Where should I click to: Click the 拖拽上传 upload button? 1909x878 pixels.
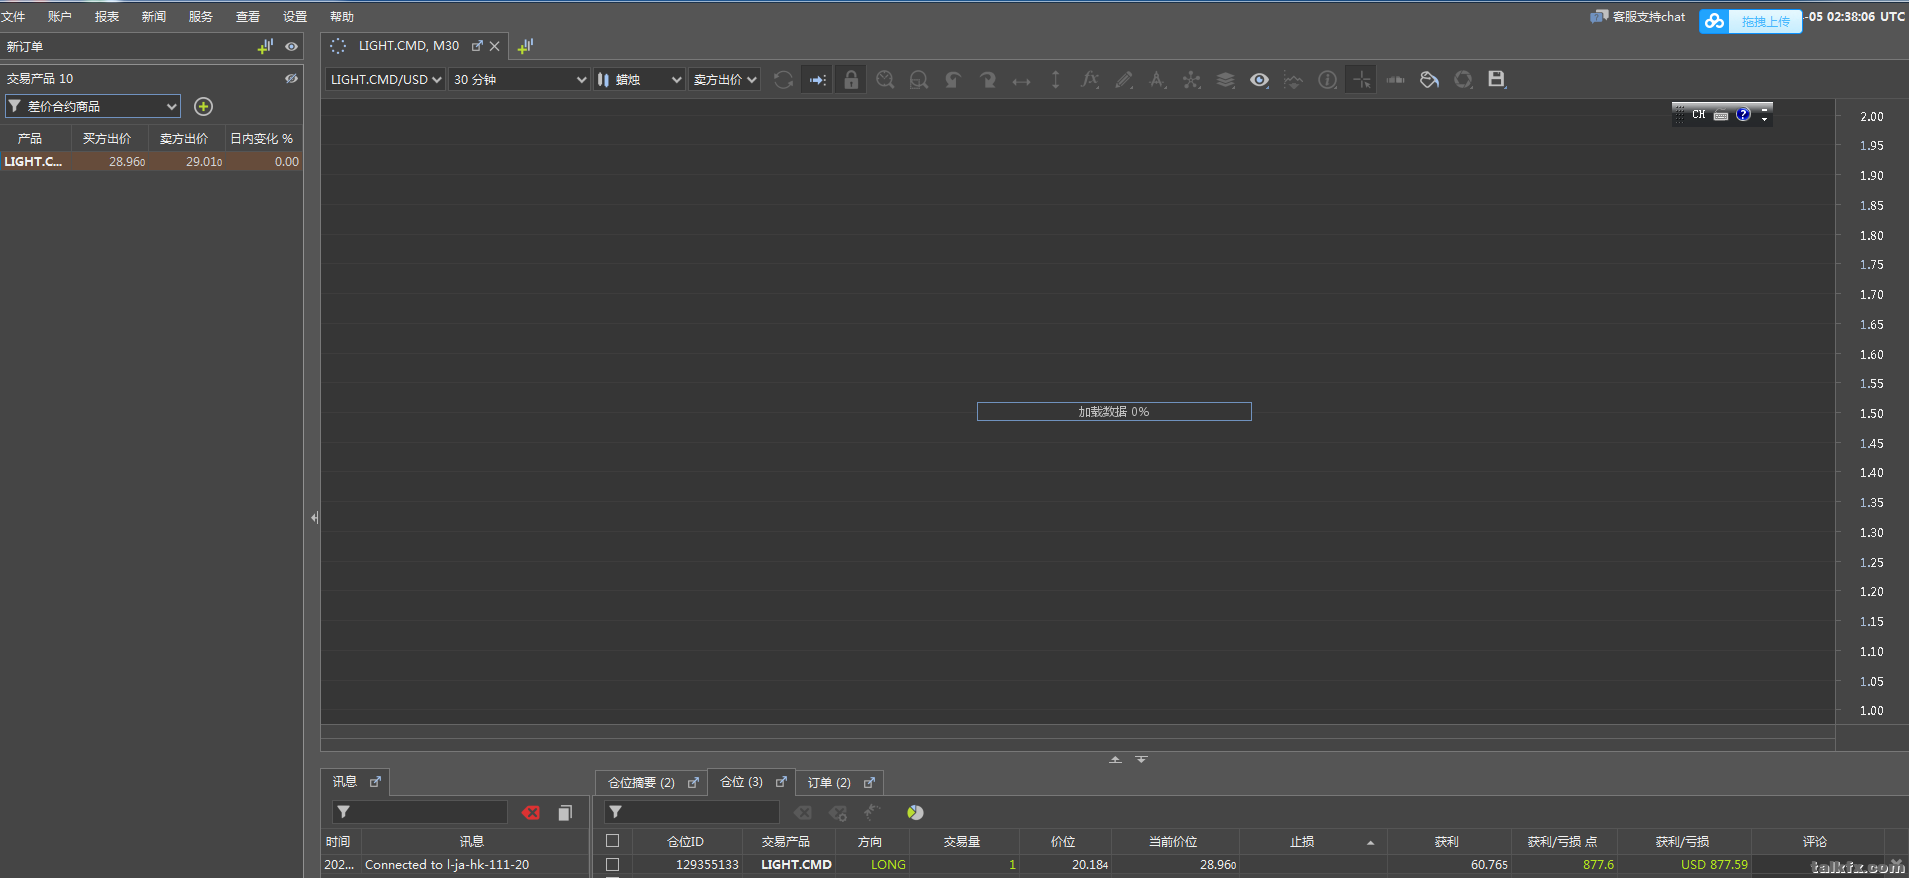tap(1750, 21)
